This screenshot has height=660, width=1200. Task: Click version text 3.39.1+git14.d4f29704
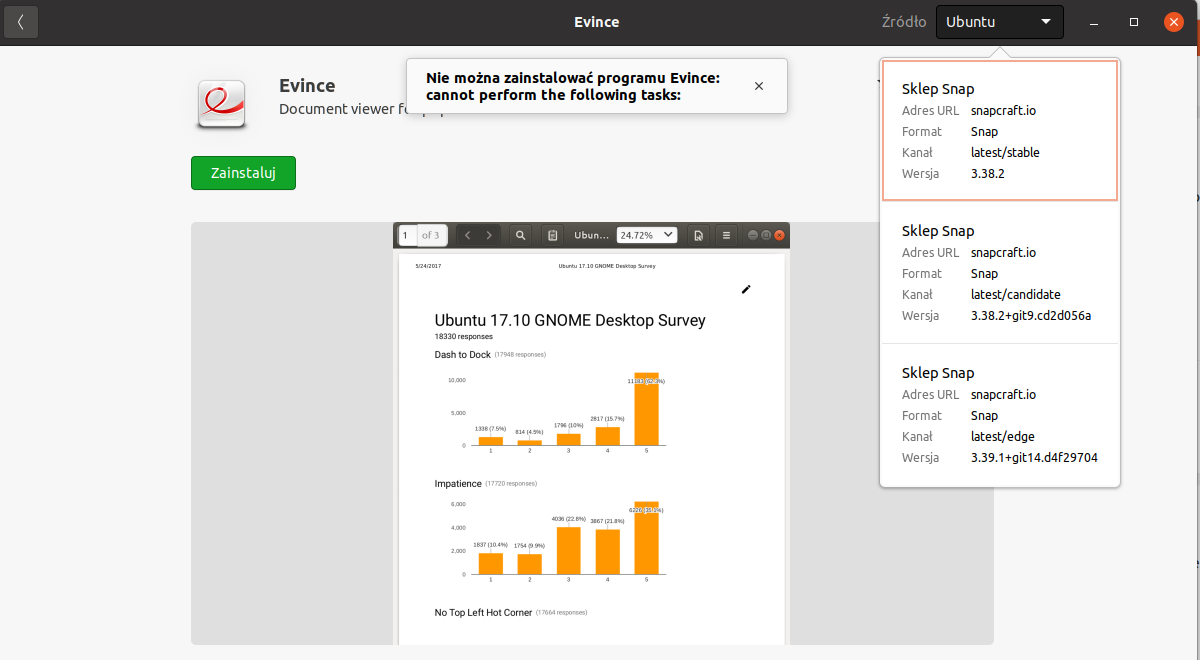[1034, 457]
